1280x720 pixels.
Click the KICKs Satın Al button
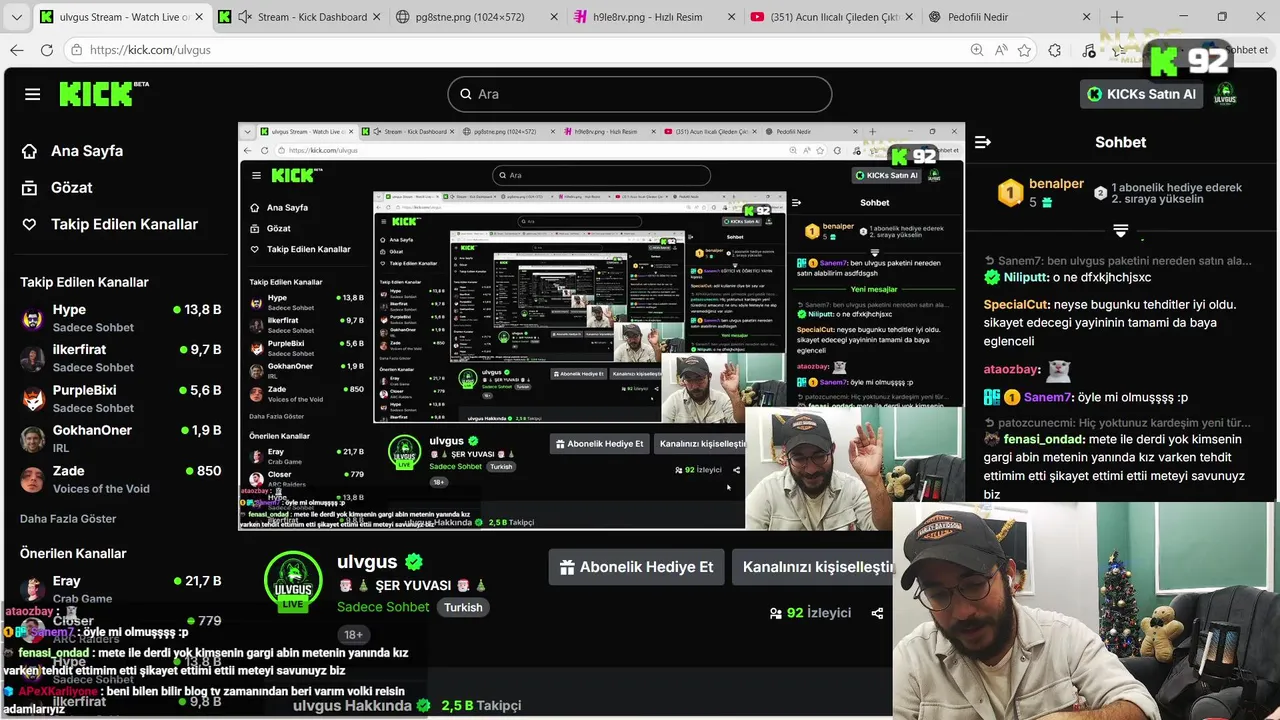coord(1142,94)
